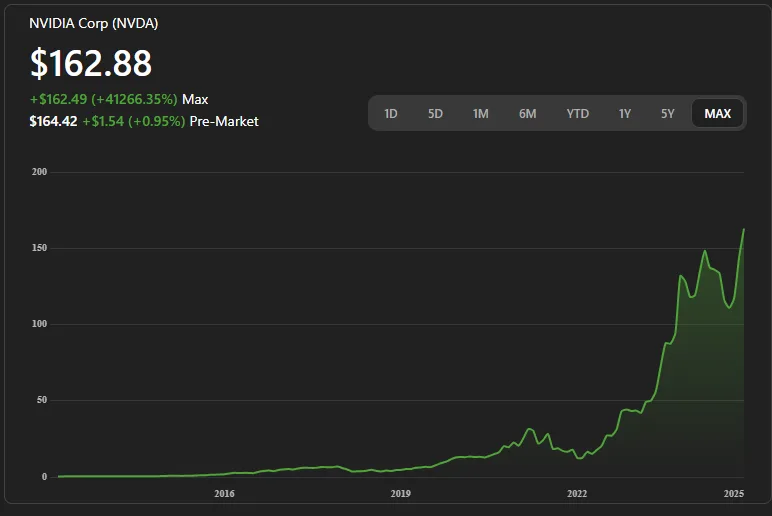
Task: Click the 2016 x-axis label
Action: [225, 493]
